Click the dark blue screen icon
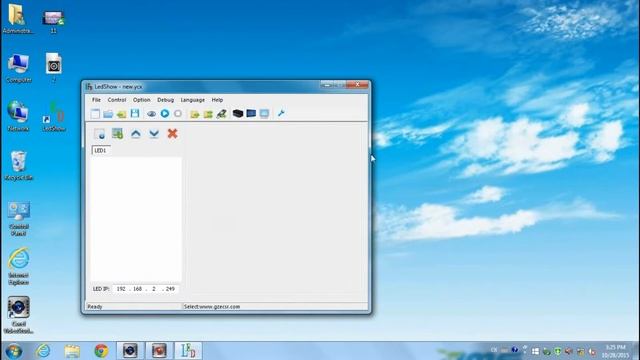The width and height of the screenshot is (640, 360). tap(251, 113)
